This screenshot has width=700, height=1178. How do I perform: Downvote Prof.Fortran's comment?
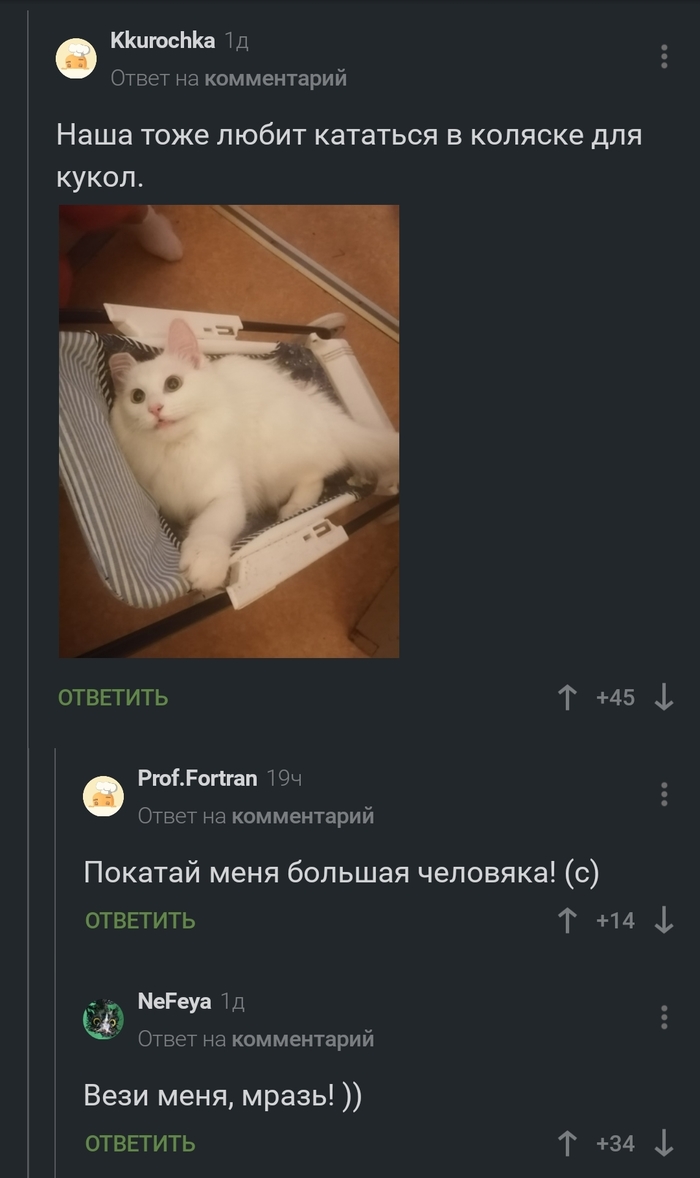pos(664,920)
